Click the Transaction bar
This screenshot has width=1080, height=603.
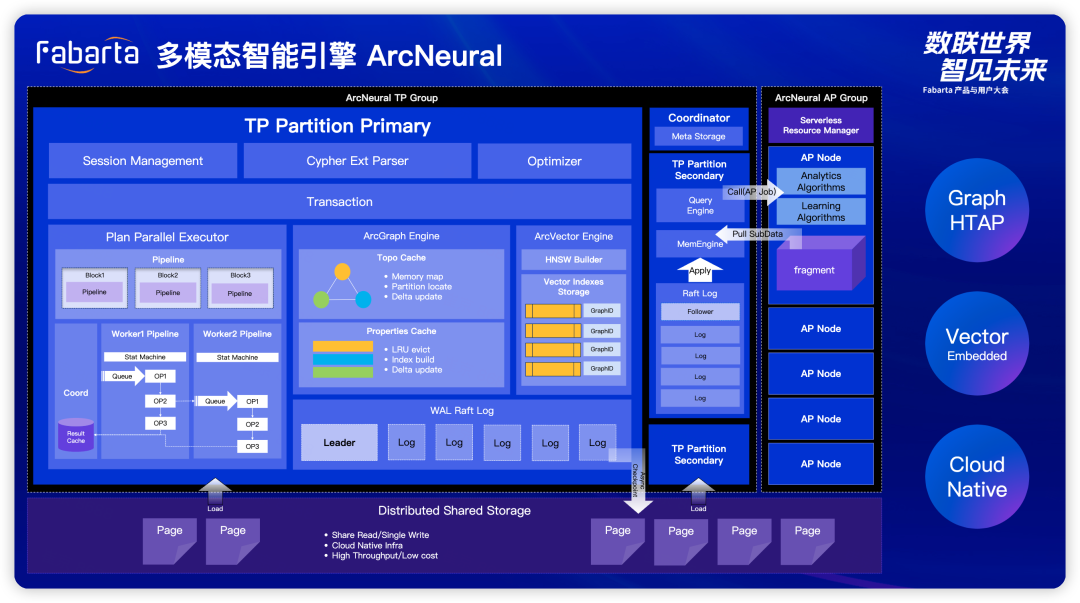[340, 201]
